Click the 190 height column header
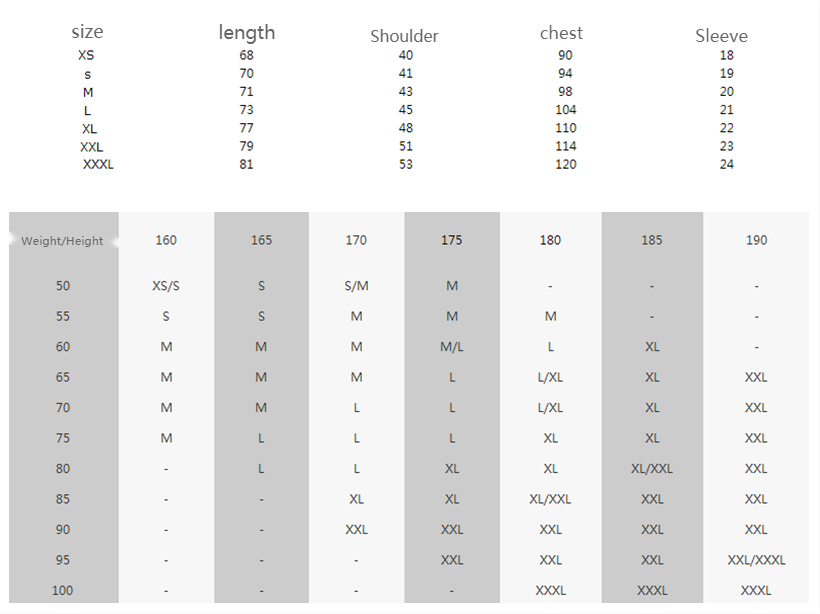The height and width of the screenshot is (614, 820). point(756,240)
